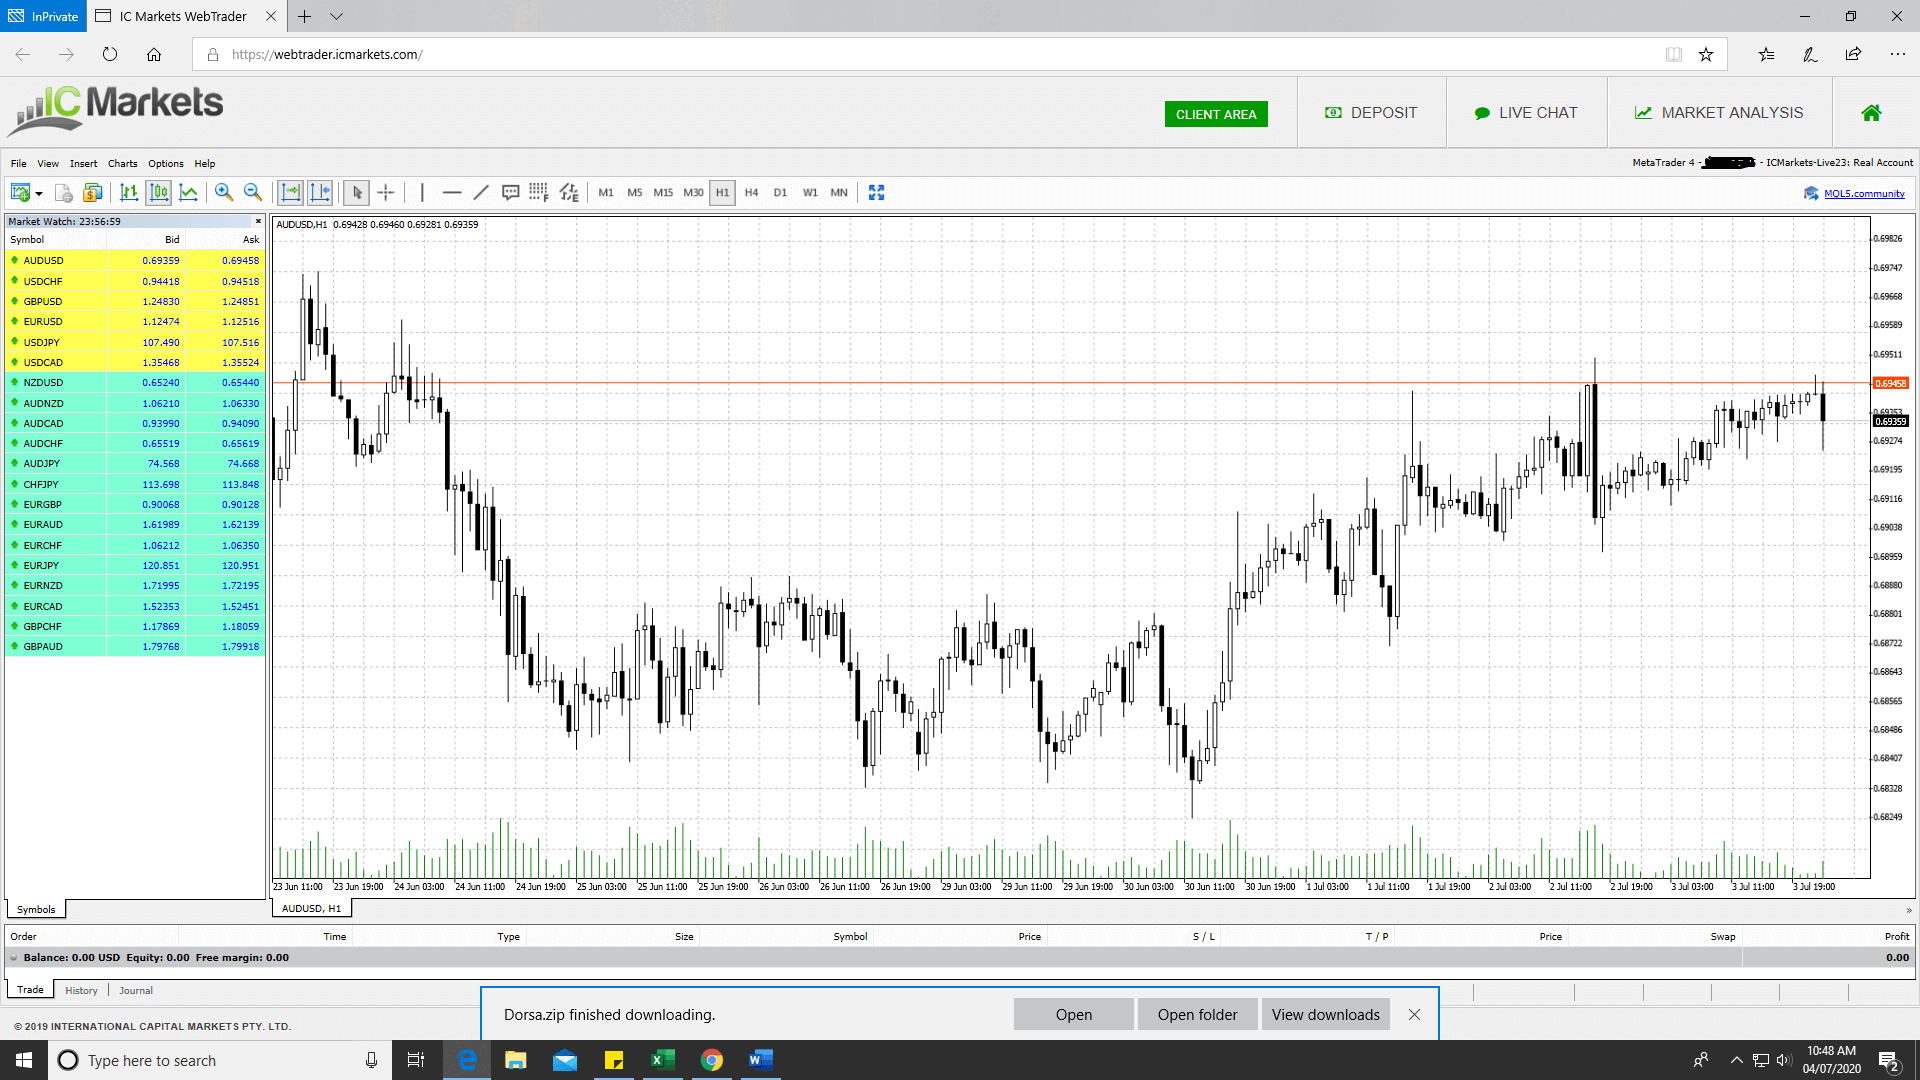Switch to candlestick chart display
1920x1080 pixels.
click(159, 193)
